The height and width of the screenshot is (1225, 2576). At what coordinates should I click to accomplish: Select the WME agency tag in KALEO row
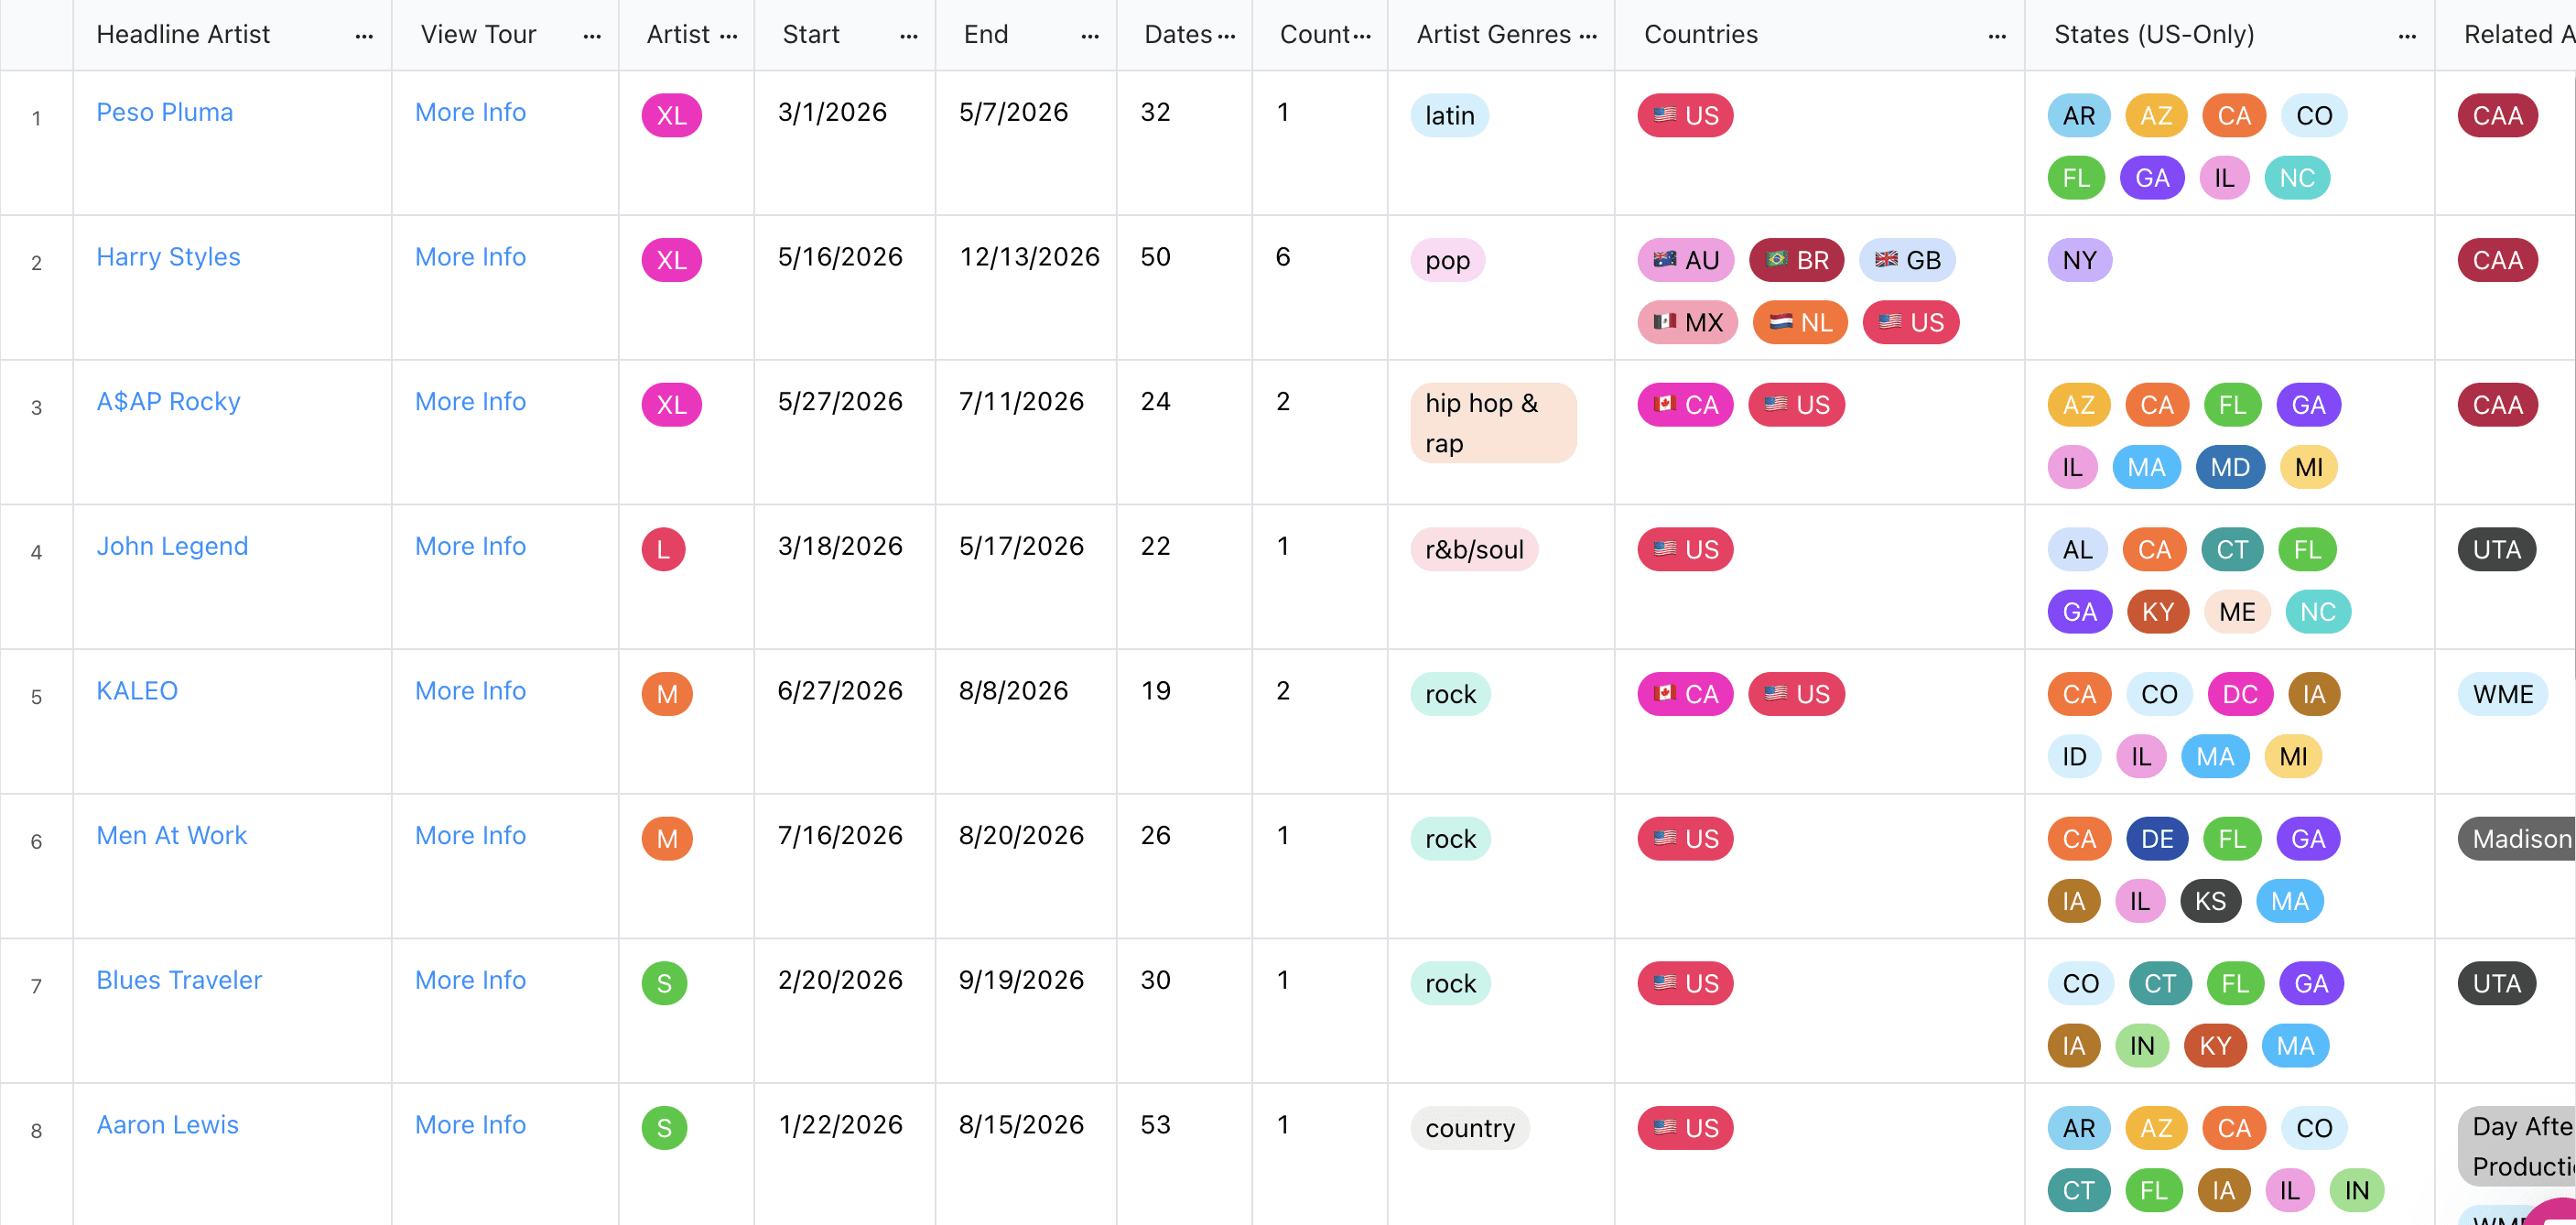click(x=2502, y=695)
